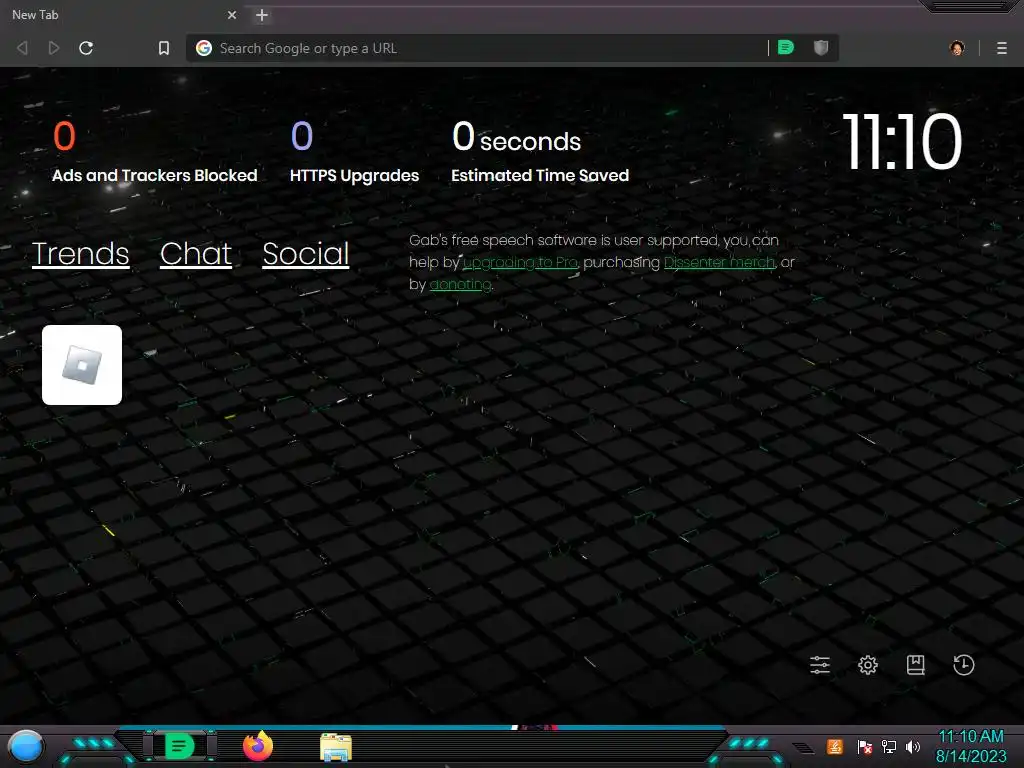The image size is (1024, 768).
Task: Open bookmarks from the bottom-right icon
Action: click(916, 665)
